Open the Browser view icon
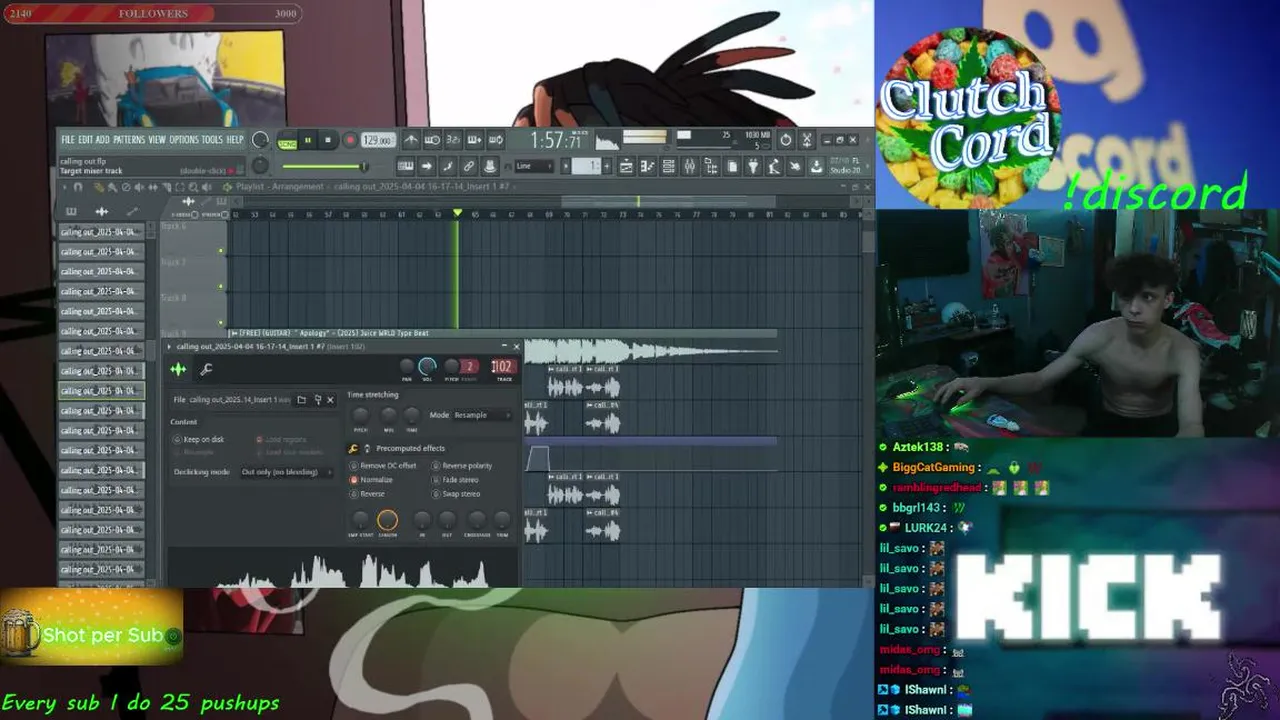Image resolution: width=1280 pixels, height=720 pixels. tap(710, 166)
